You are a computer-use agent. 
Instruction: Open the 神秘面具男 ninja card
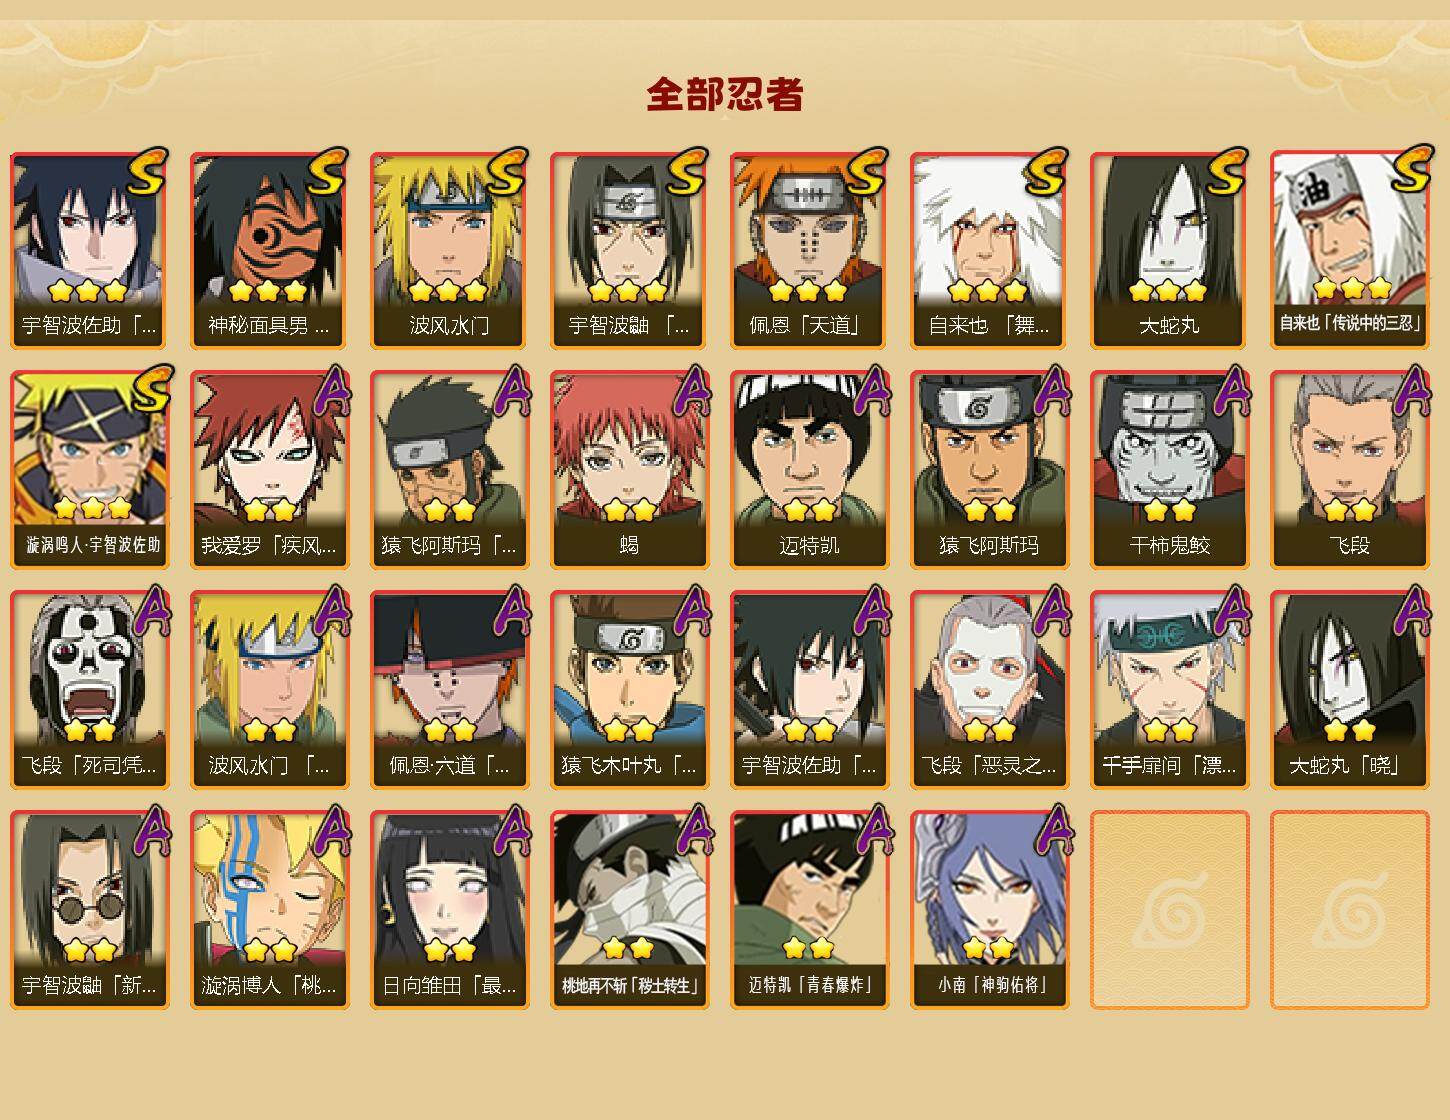click(x=269, y=250)
